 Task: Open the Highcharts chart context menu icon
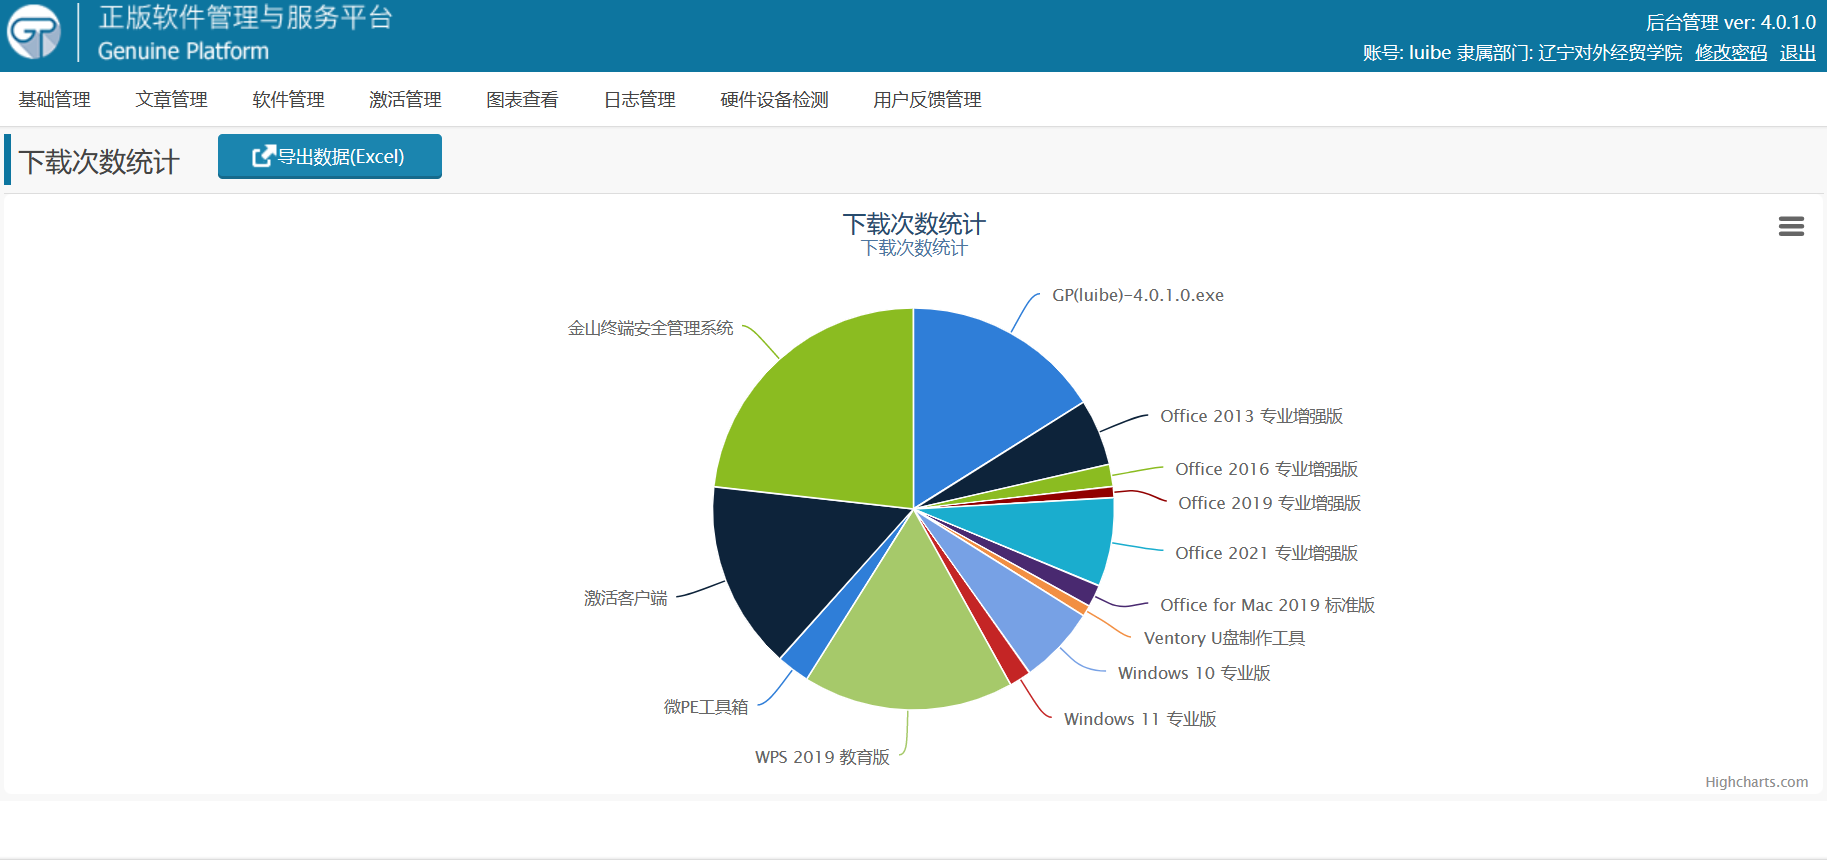tap(1791, 227)
